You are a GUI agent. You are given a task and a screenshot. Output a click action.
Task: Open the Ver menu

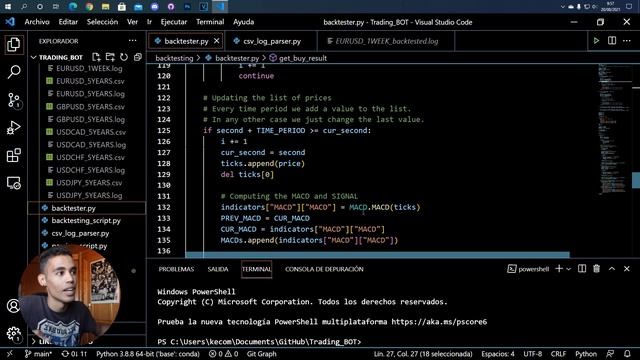[132, 22]
